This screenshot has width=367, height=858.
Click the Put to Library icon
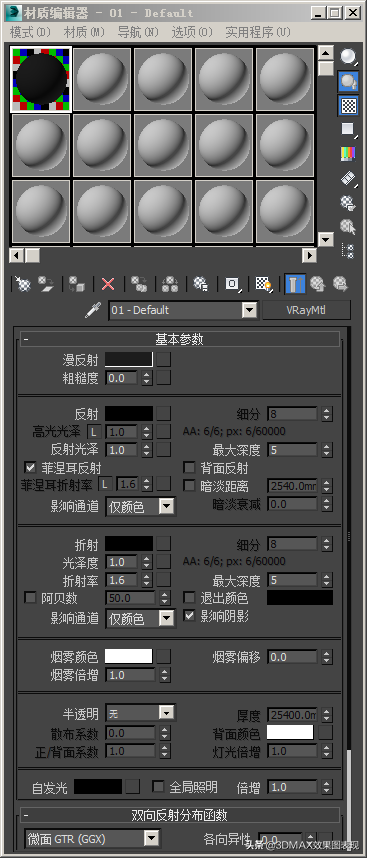pos(201,283)
